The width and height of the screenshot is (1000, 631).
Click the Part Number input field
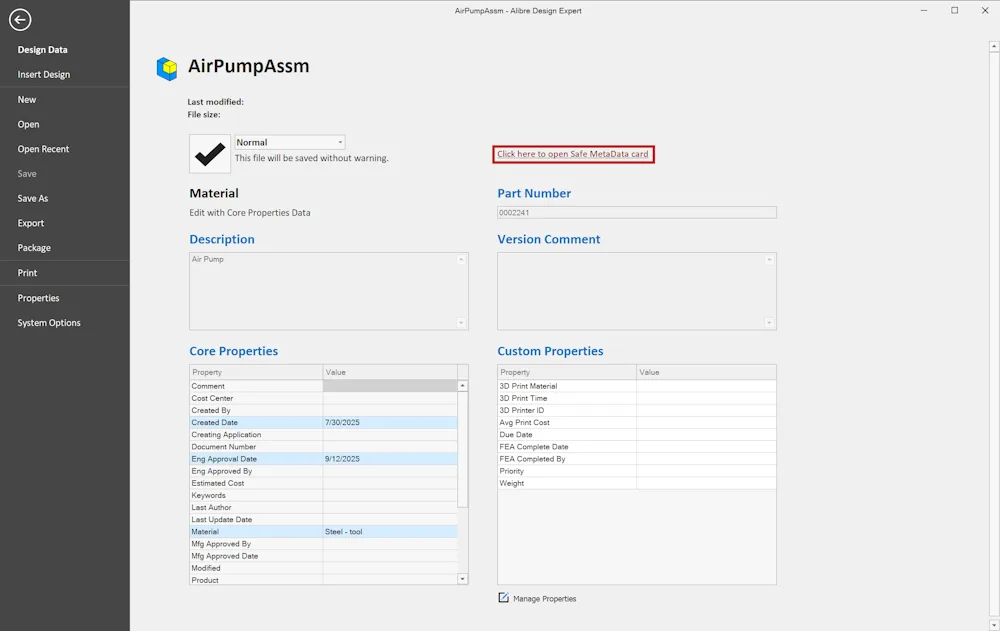click(x=636, y=212)
